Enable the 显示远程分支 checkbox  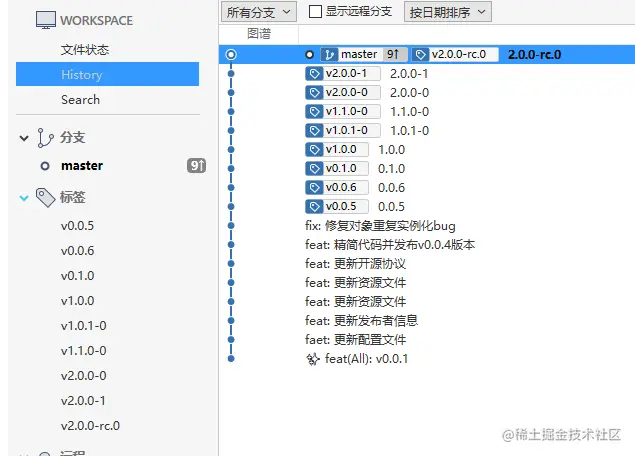coord(315,11)
